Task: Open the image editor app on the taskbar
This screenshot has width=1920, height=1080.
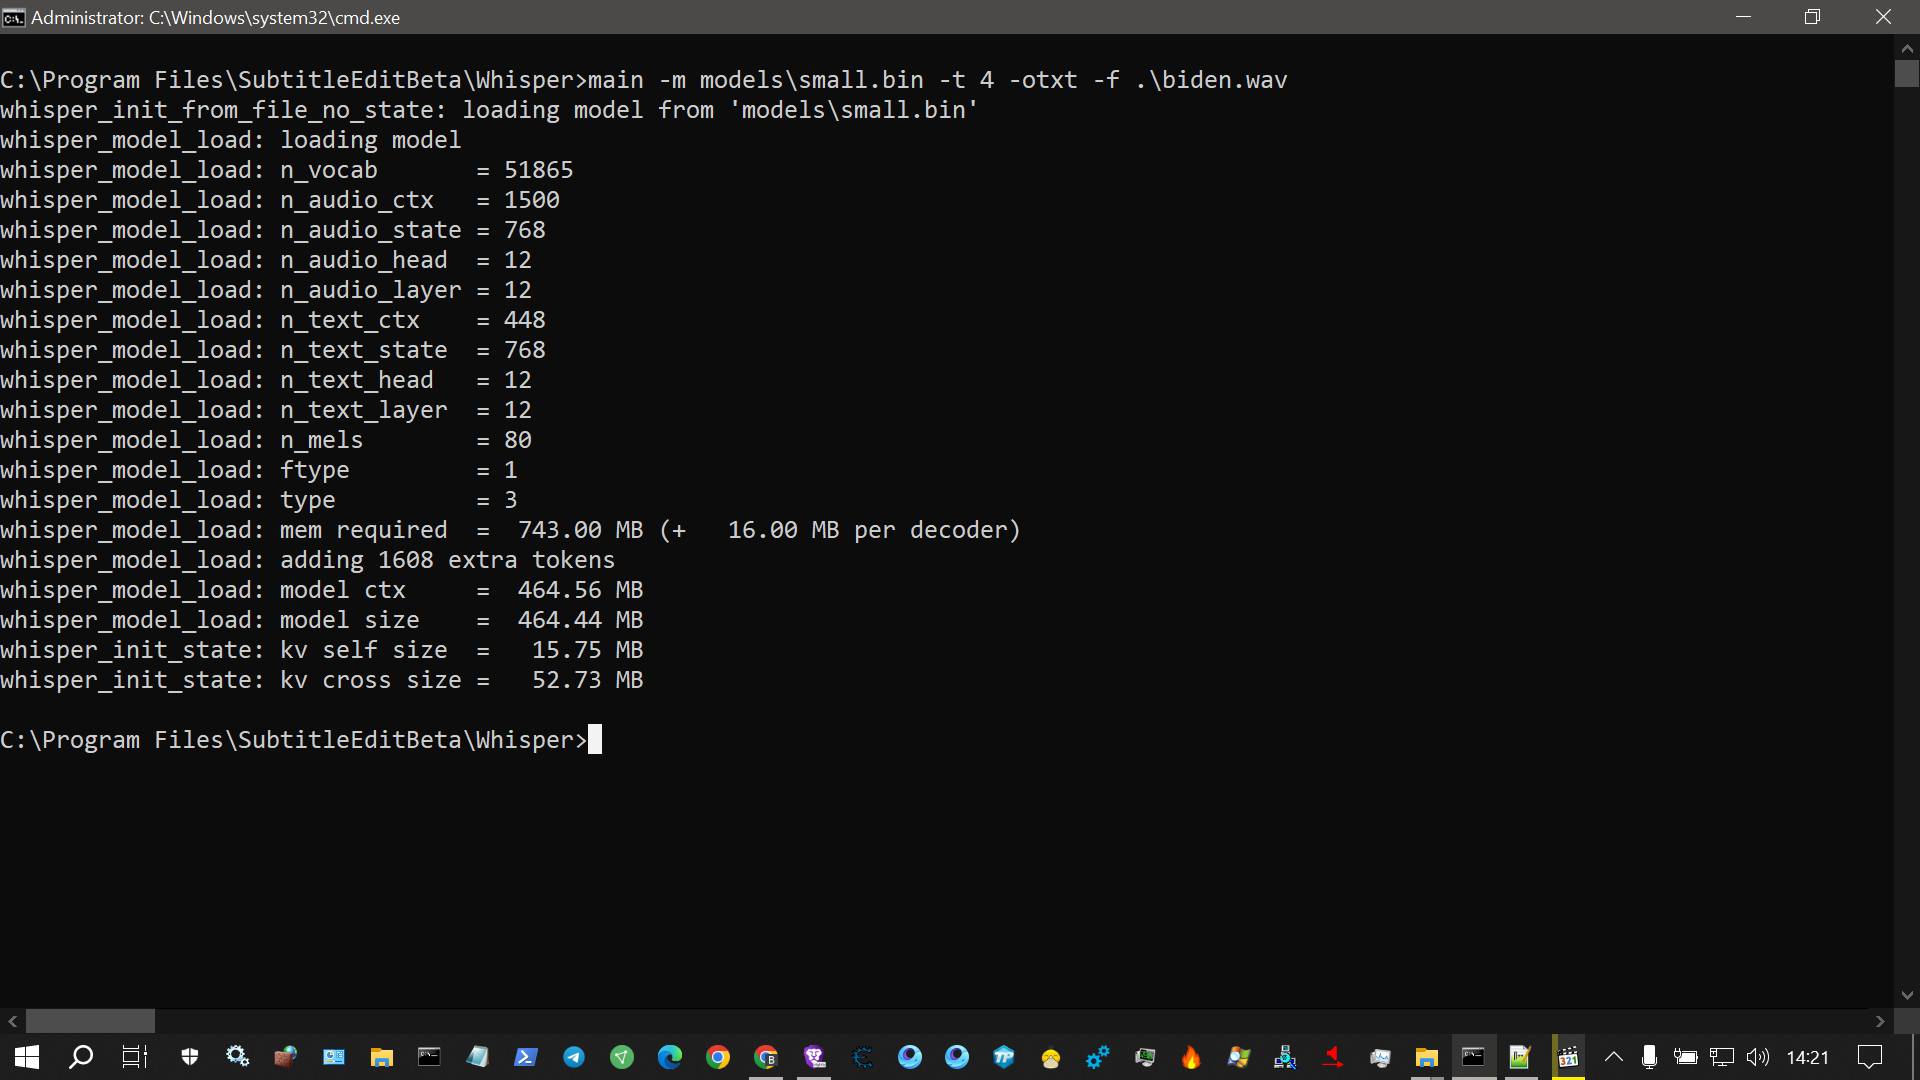Action: coord(1521,1057)
